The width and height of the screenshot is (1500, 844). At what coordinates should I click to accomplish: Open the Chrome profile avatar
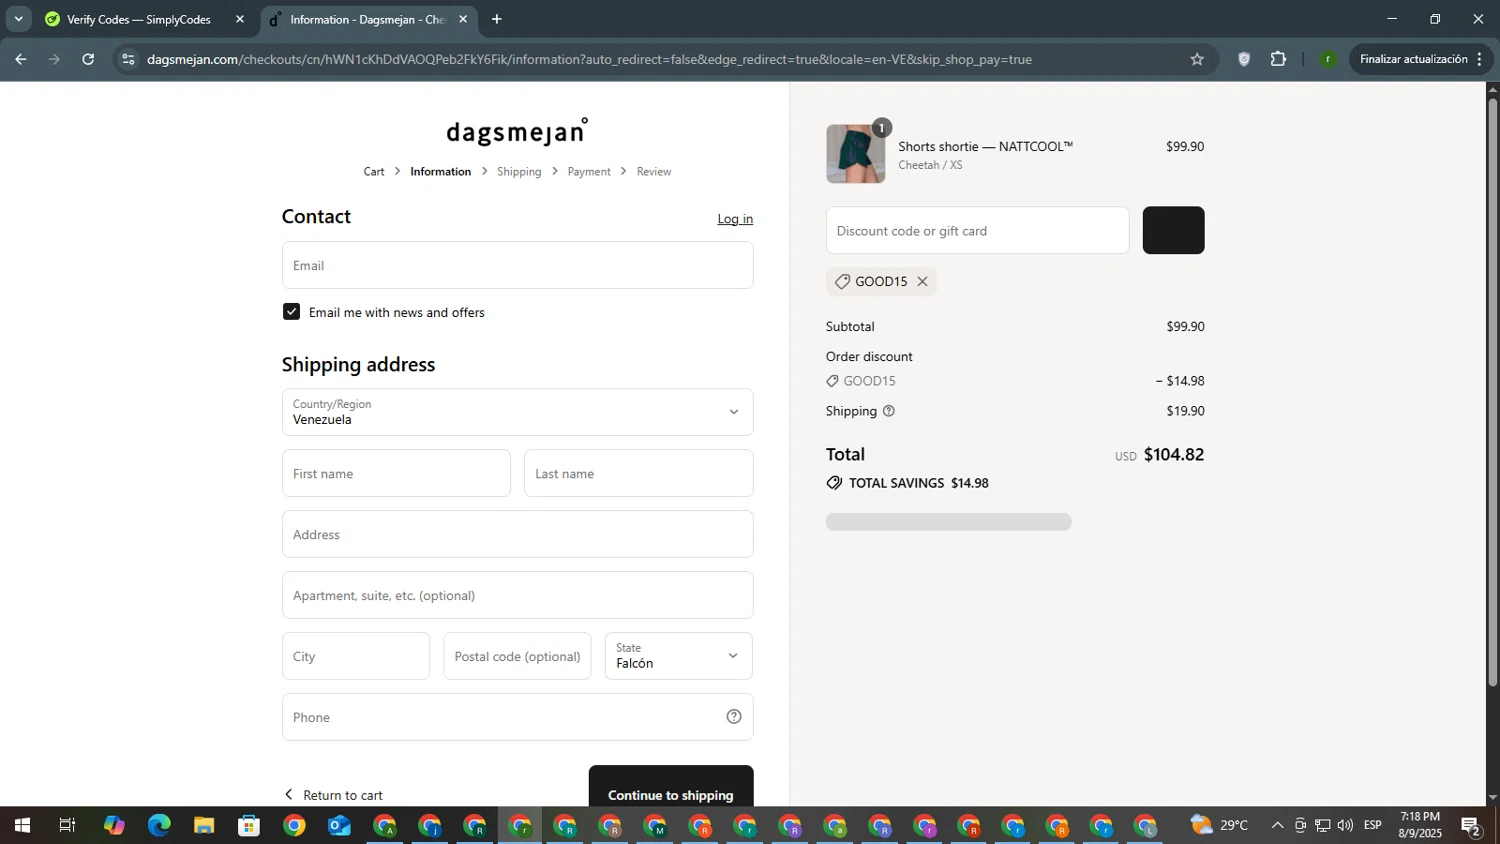pos(1328,59)
